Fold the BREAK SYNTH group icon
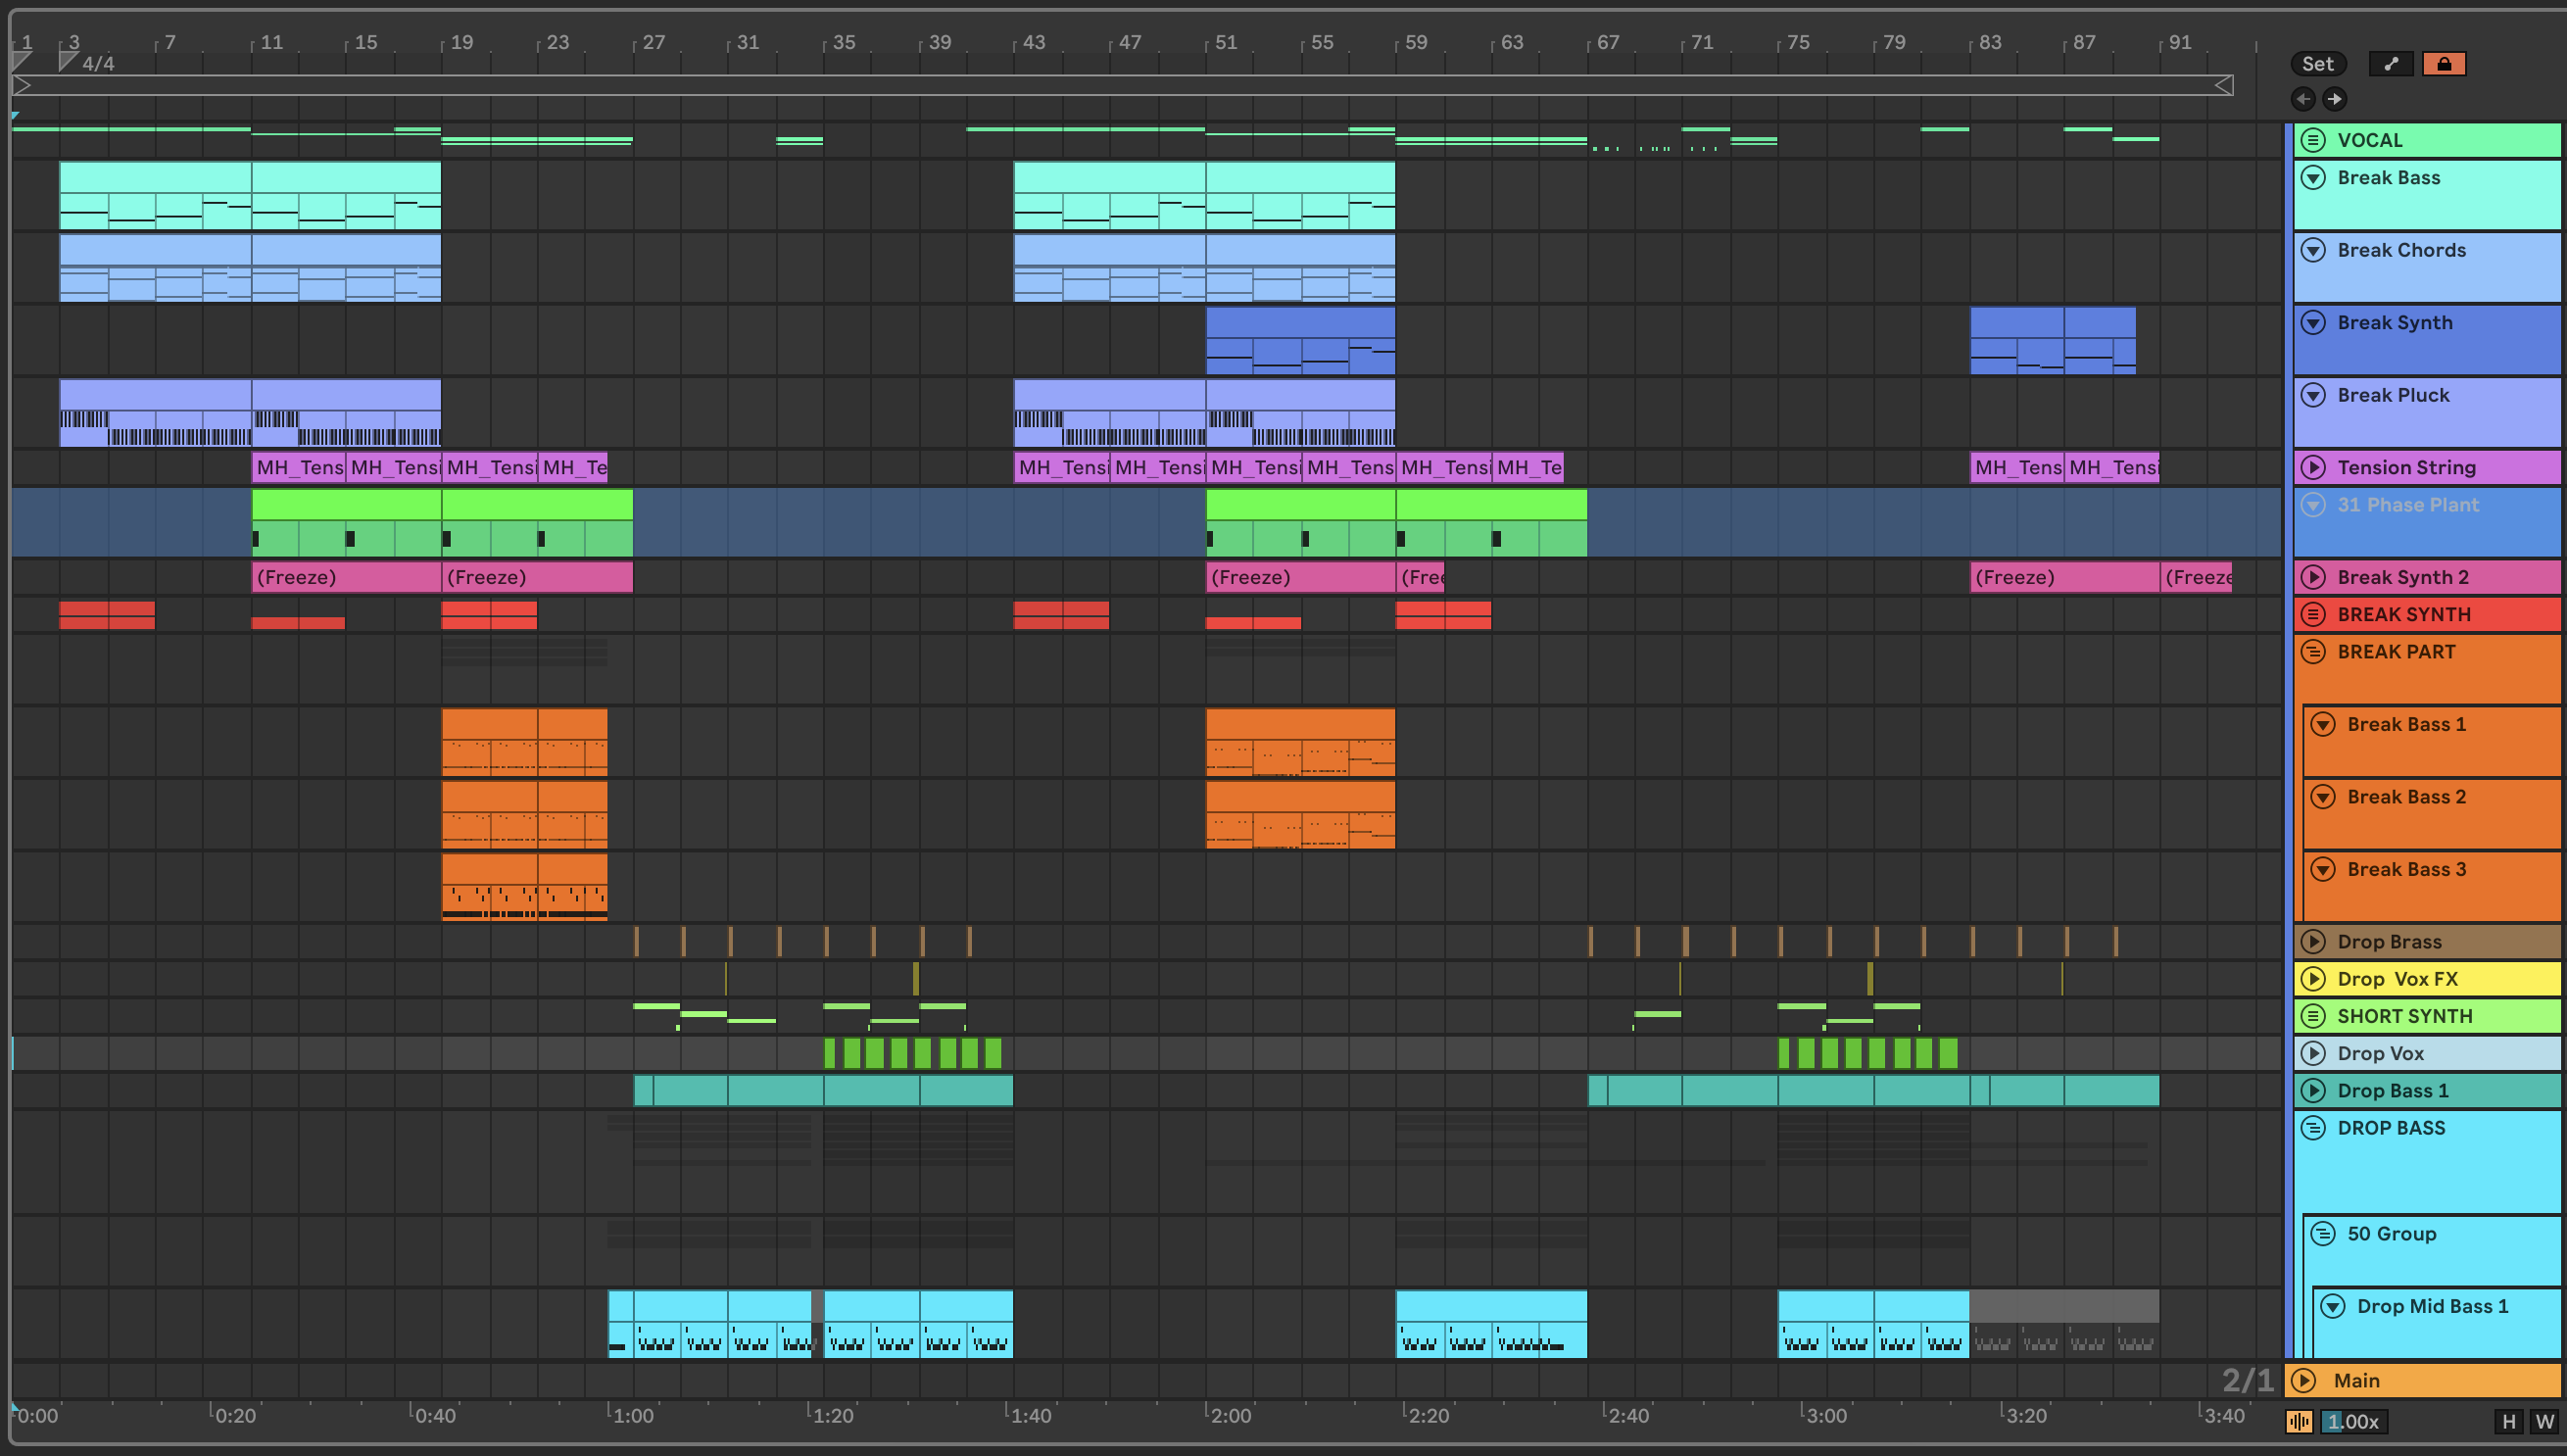Image resolution: width=2567 pixels, height=1456 pixels. tap(2313, 614)
